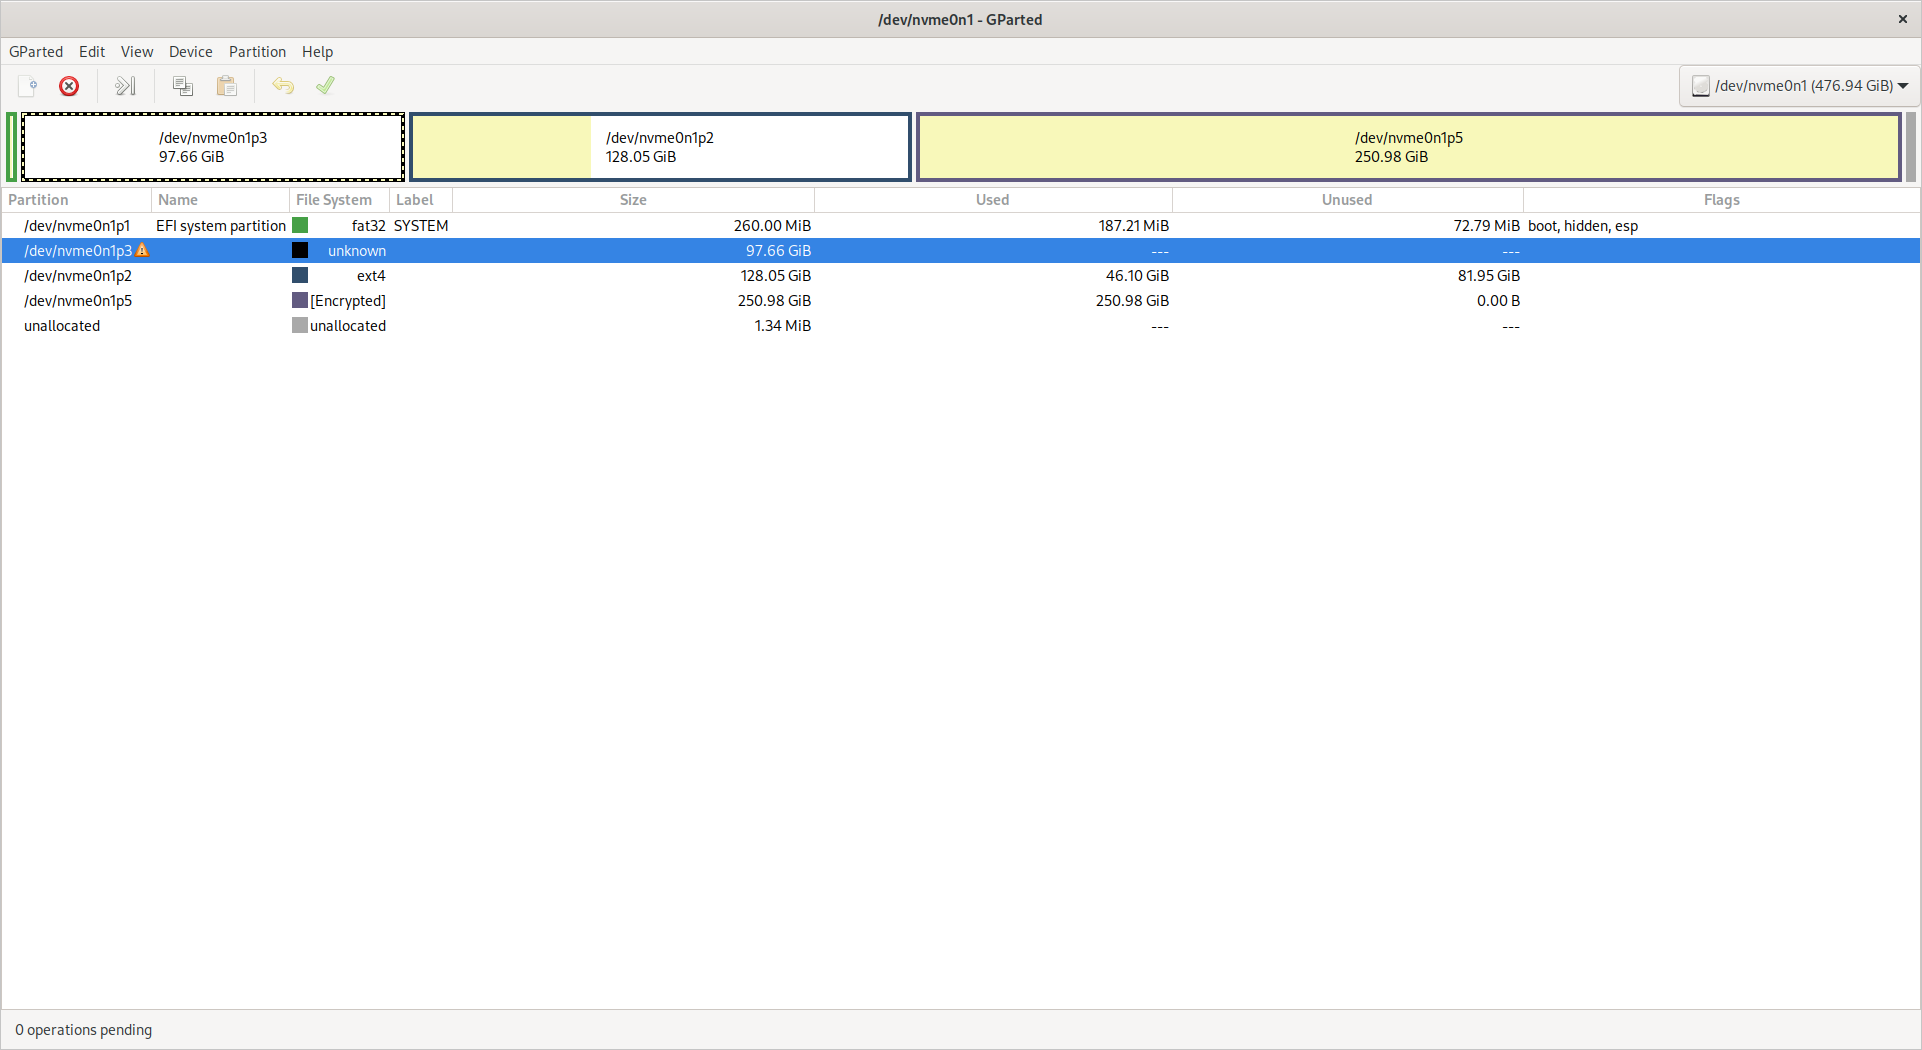Open the Help menu
This screenshot has height=1050, width=1922.
317,52
